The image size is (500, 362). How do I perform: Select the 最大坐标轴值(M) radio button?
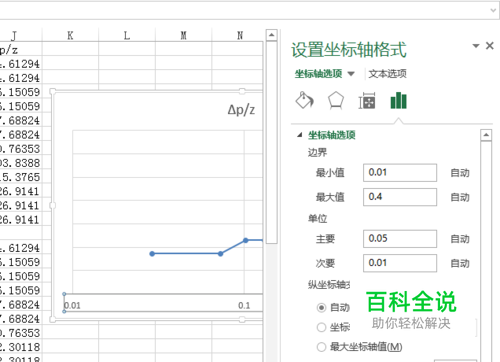click(x=321, y=347)
